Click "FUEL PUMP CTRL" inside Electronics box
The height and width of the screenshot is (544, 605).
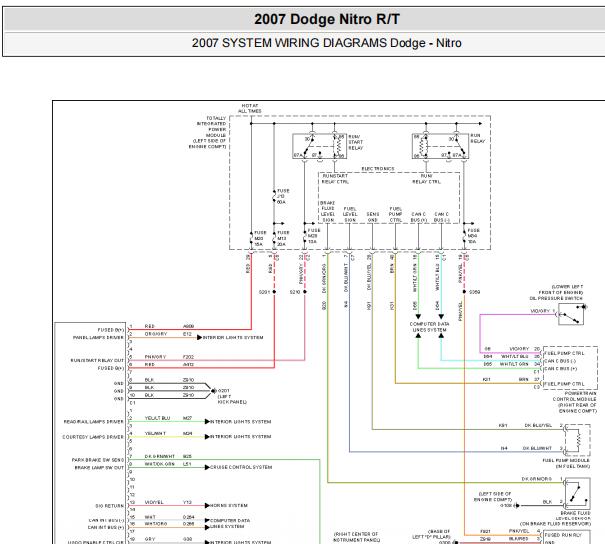[x=395, y=214]
